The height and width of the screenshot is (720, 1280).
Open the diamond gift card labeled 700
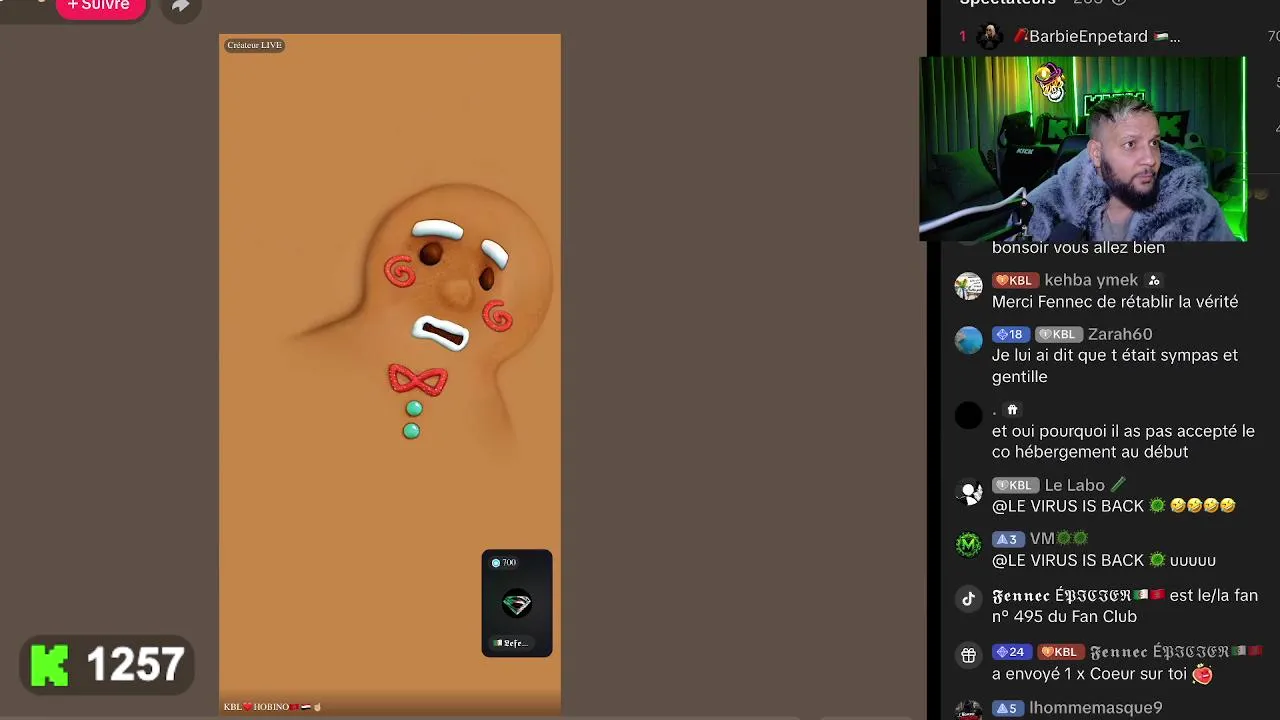pyautogui.click(x=517, y=603)
